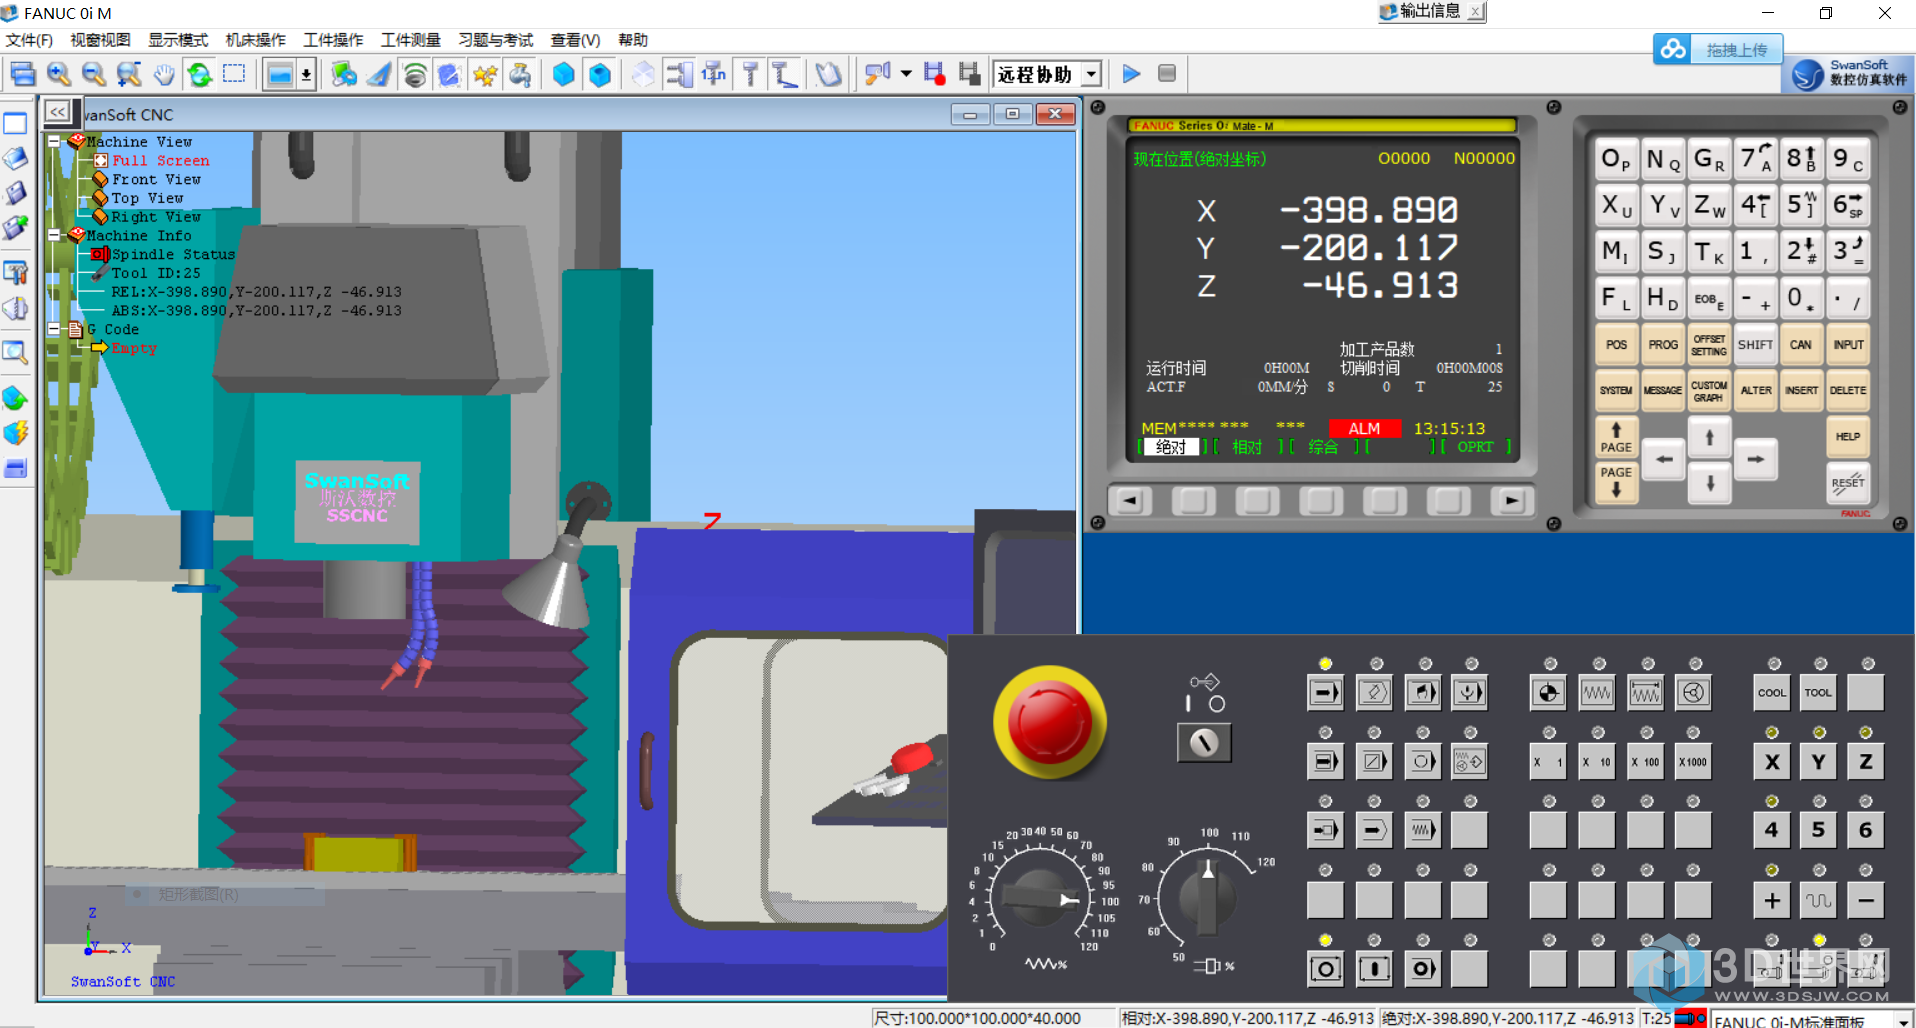1916x1028 pixels.
Task: Select the X 100 increment button
Action: coord(1645,761)
